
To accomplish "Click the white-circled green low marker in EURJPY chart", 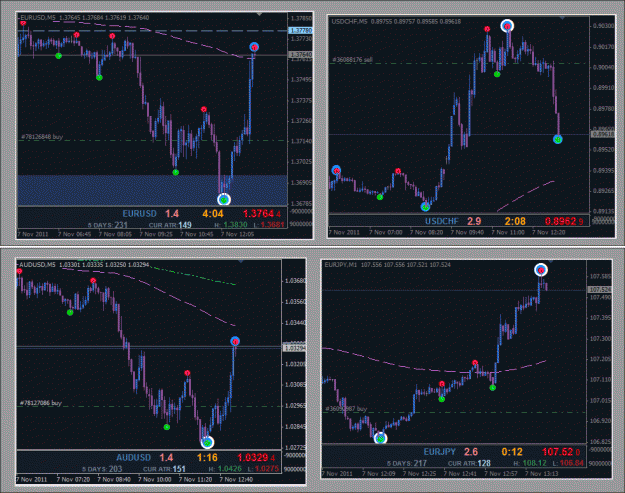I will click(x=381, y=438).
